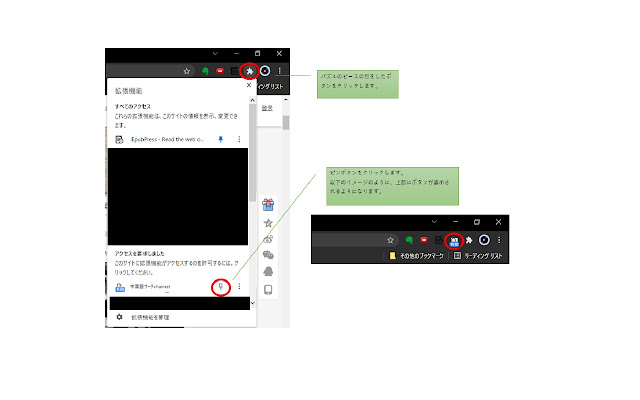
Task: Click the Evernote elephant icon in left window
Action: [205, 71]
